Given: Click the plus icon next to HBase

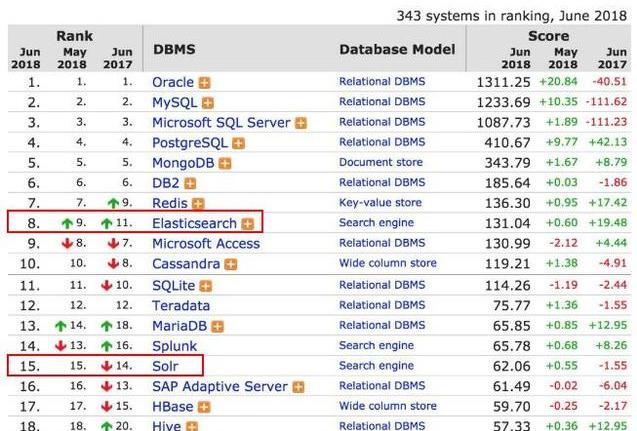Looking at the screenshot, I should point(204,407).
